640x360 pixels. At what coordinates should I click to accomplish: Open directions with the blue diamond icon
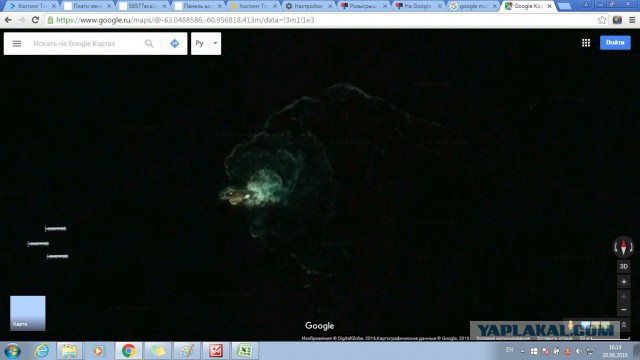click(175, 43)
